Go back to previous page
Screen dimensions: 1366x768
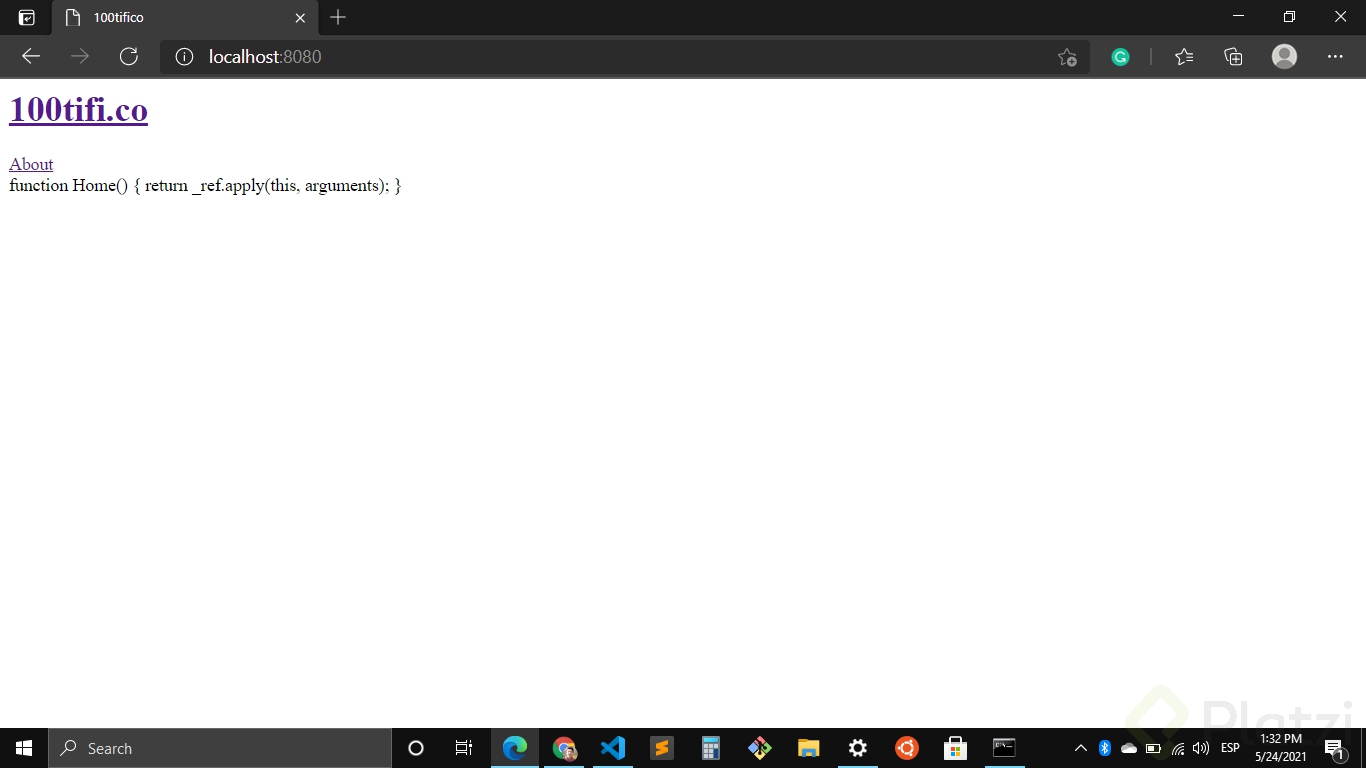(31, 57)
